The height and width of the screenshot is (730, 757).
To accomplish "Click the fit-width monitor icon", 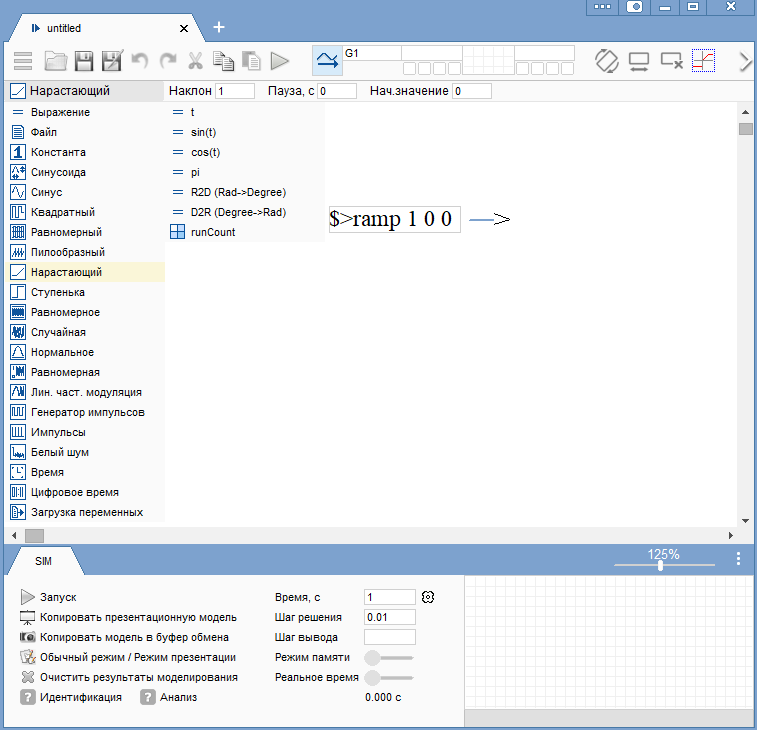I will point(639,62).
